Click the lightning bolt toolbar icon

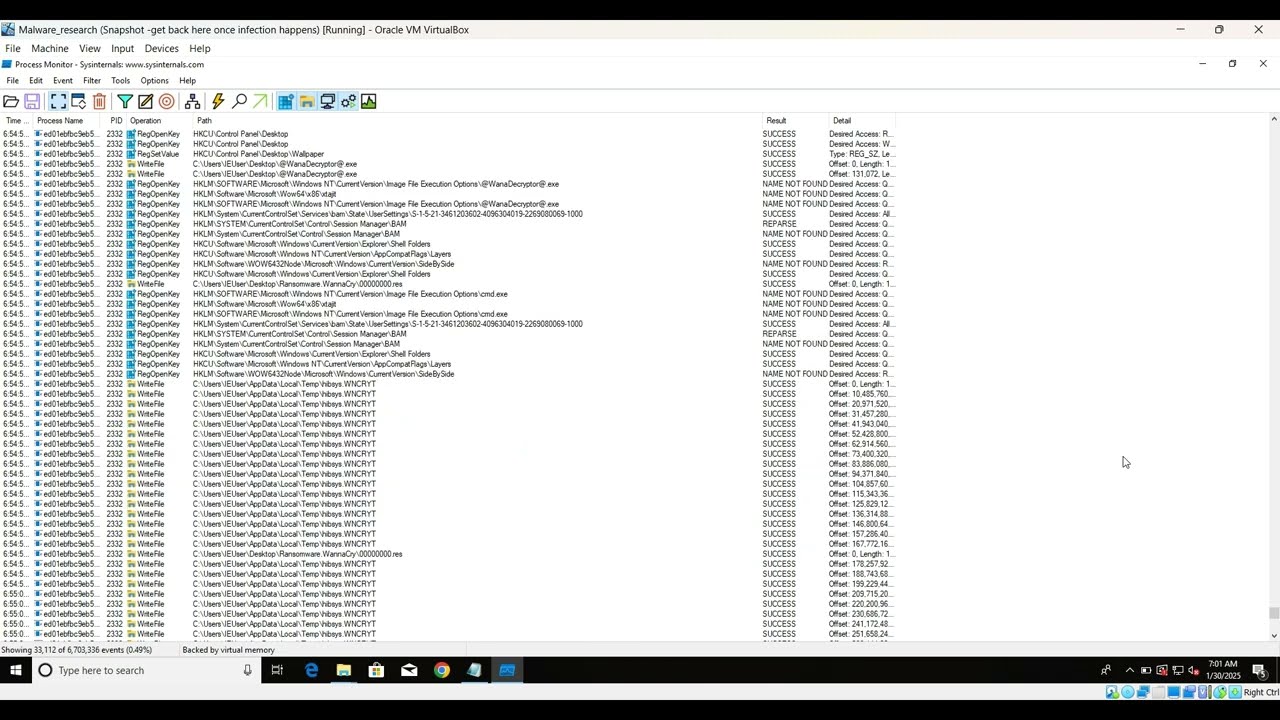click(218, 101)
